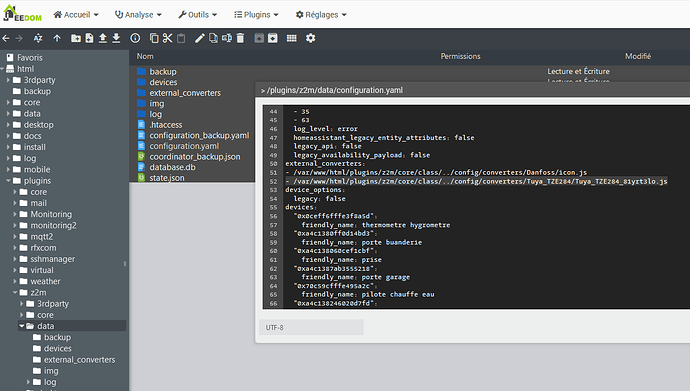Go up to the parent directory

coord(57,39)
